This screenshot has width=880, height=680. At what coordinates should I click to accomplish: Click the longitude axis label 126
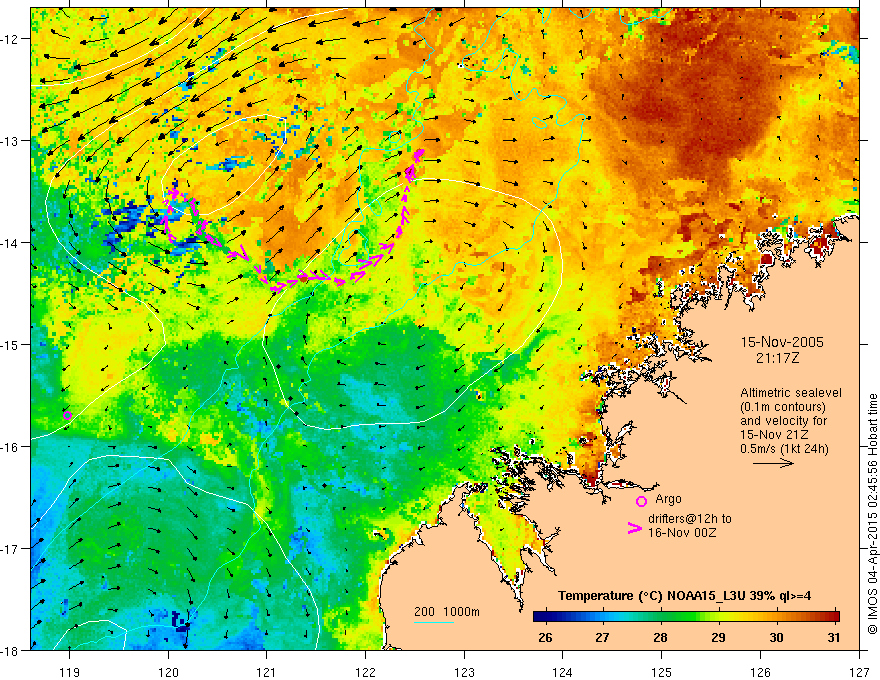760,672
